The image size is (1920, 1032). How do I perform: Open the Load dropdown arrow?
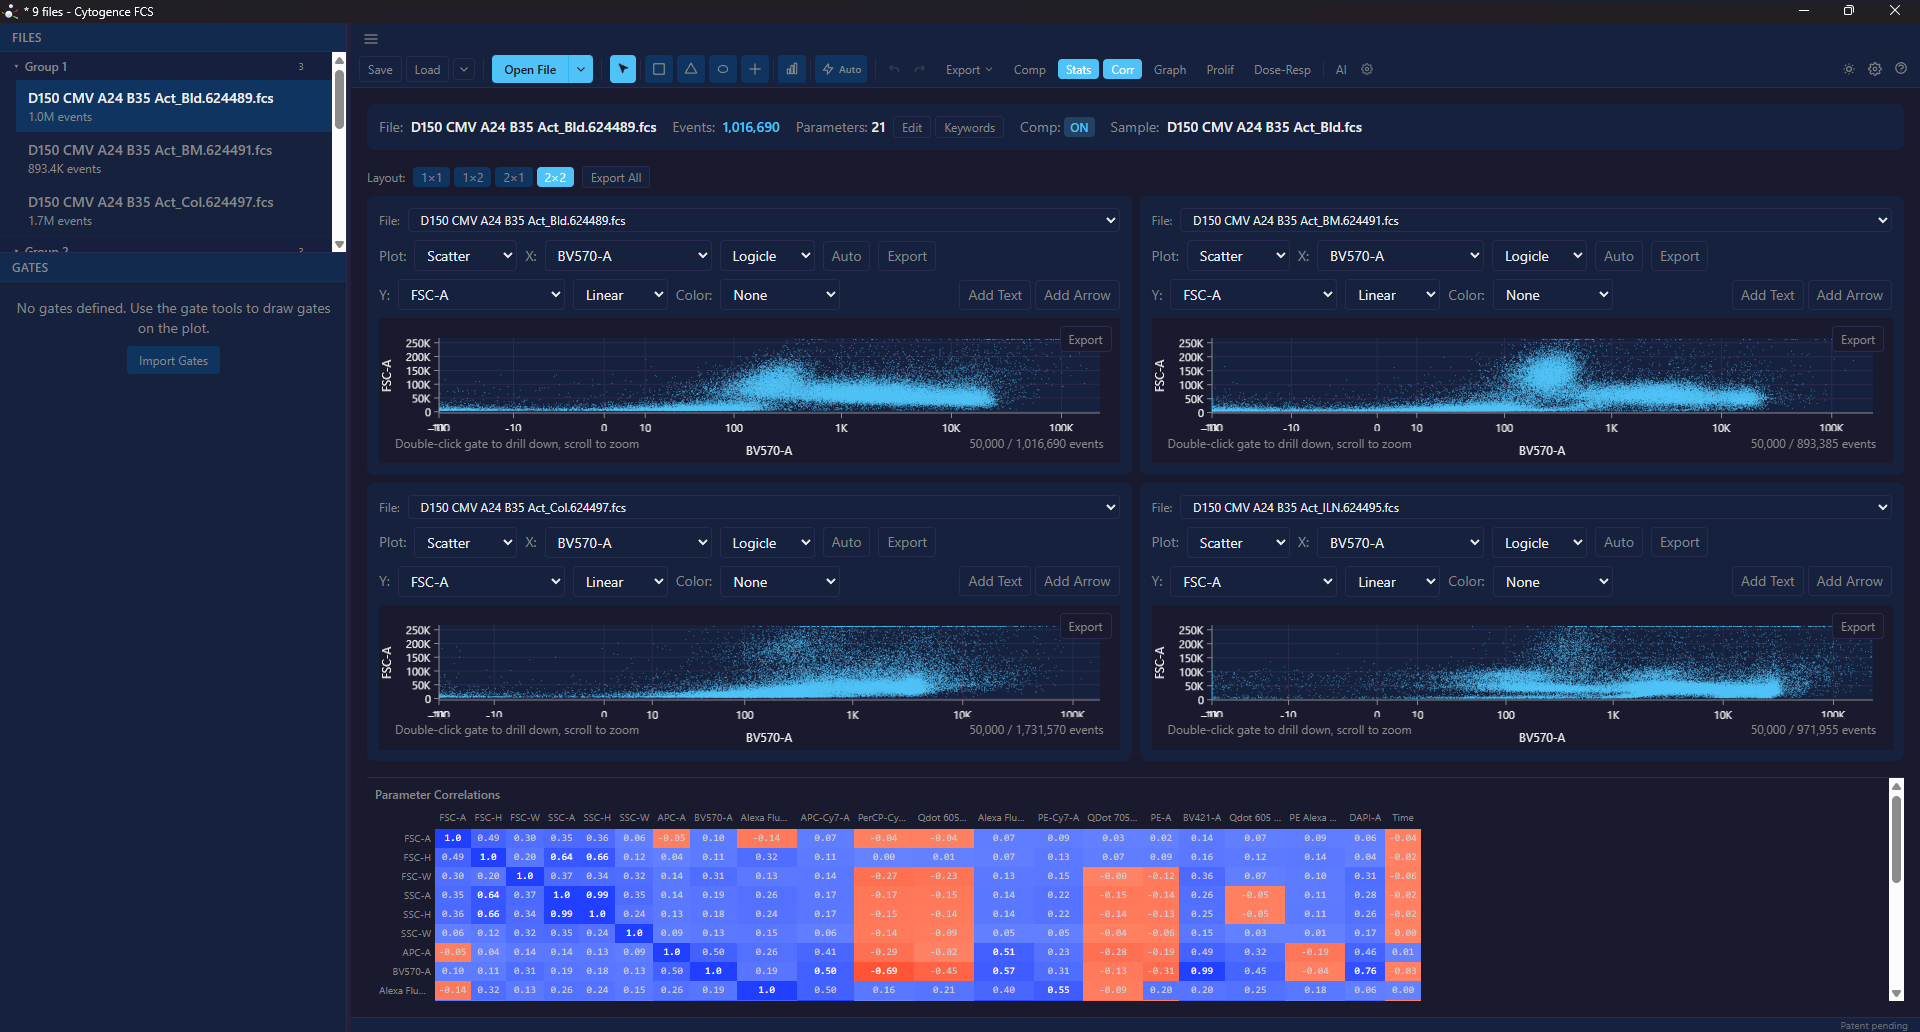[464, 69]
